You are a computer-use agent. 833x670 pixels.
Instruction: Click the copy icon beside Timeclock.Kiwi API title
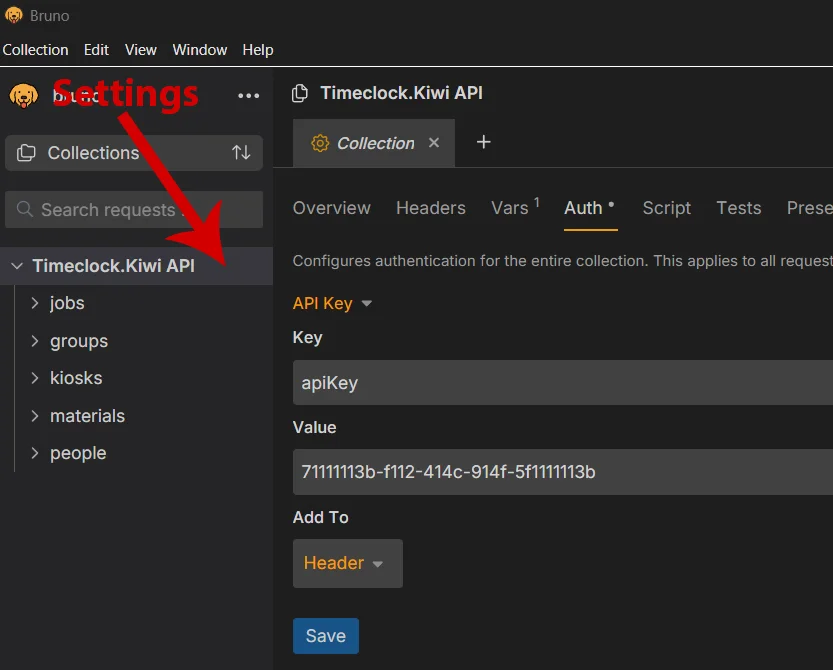(300, 94)
